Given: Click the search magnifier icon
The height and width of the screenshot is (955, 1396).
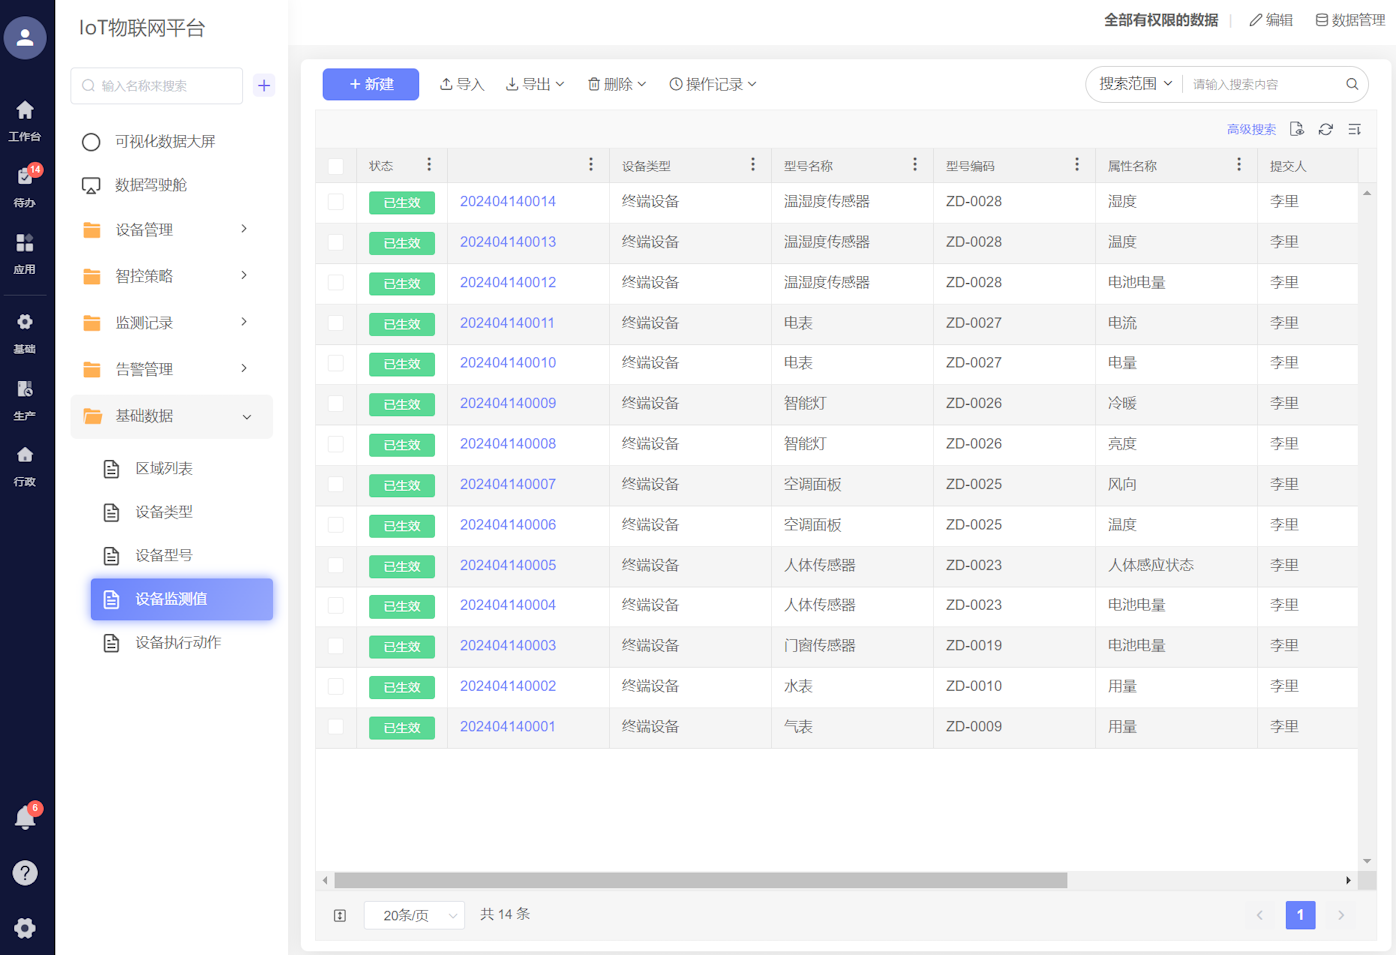Looking at the screenshot, I should [x=1352, y=85].
